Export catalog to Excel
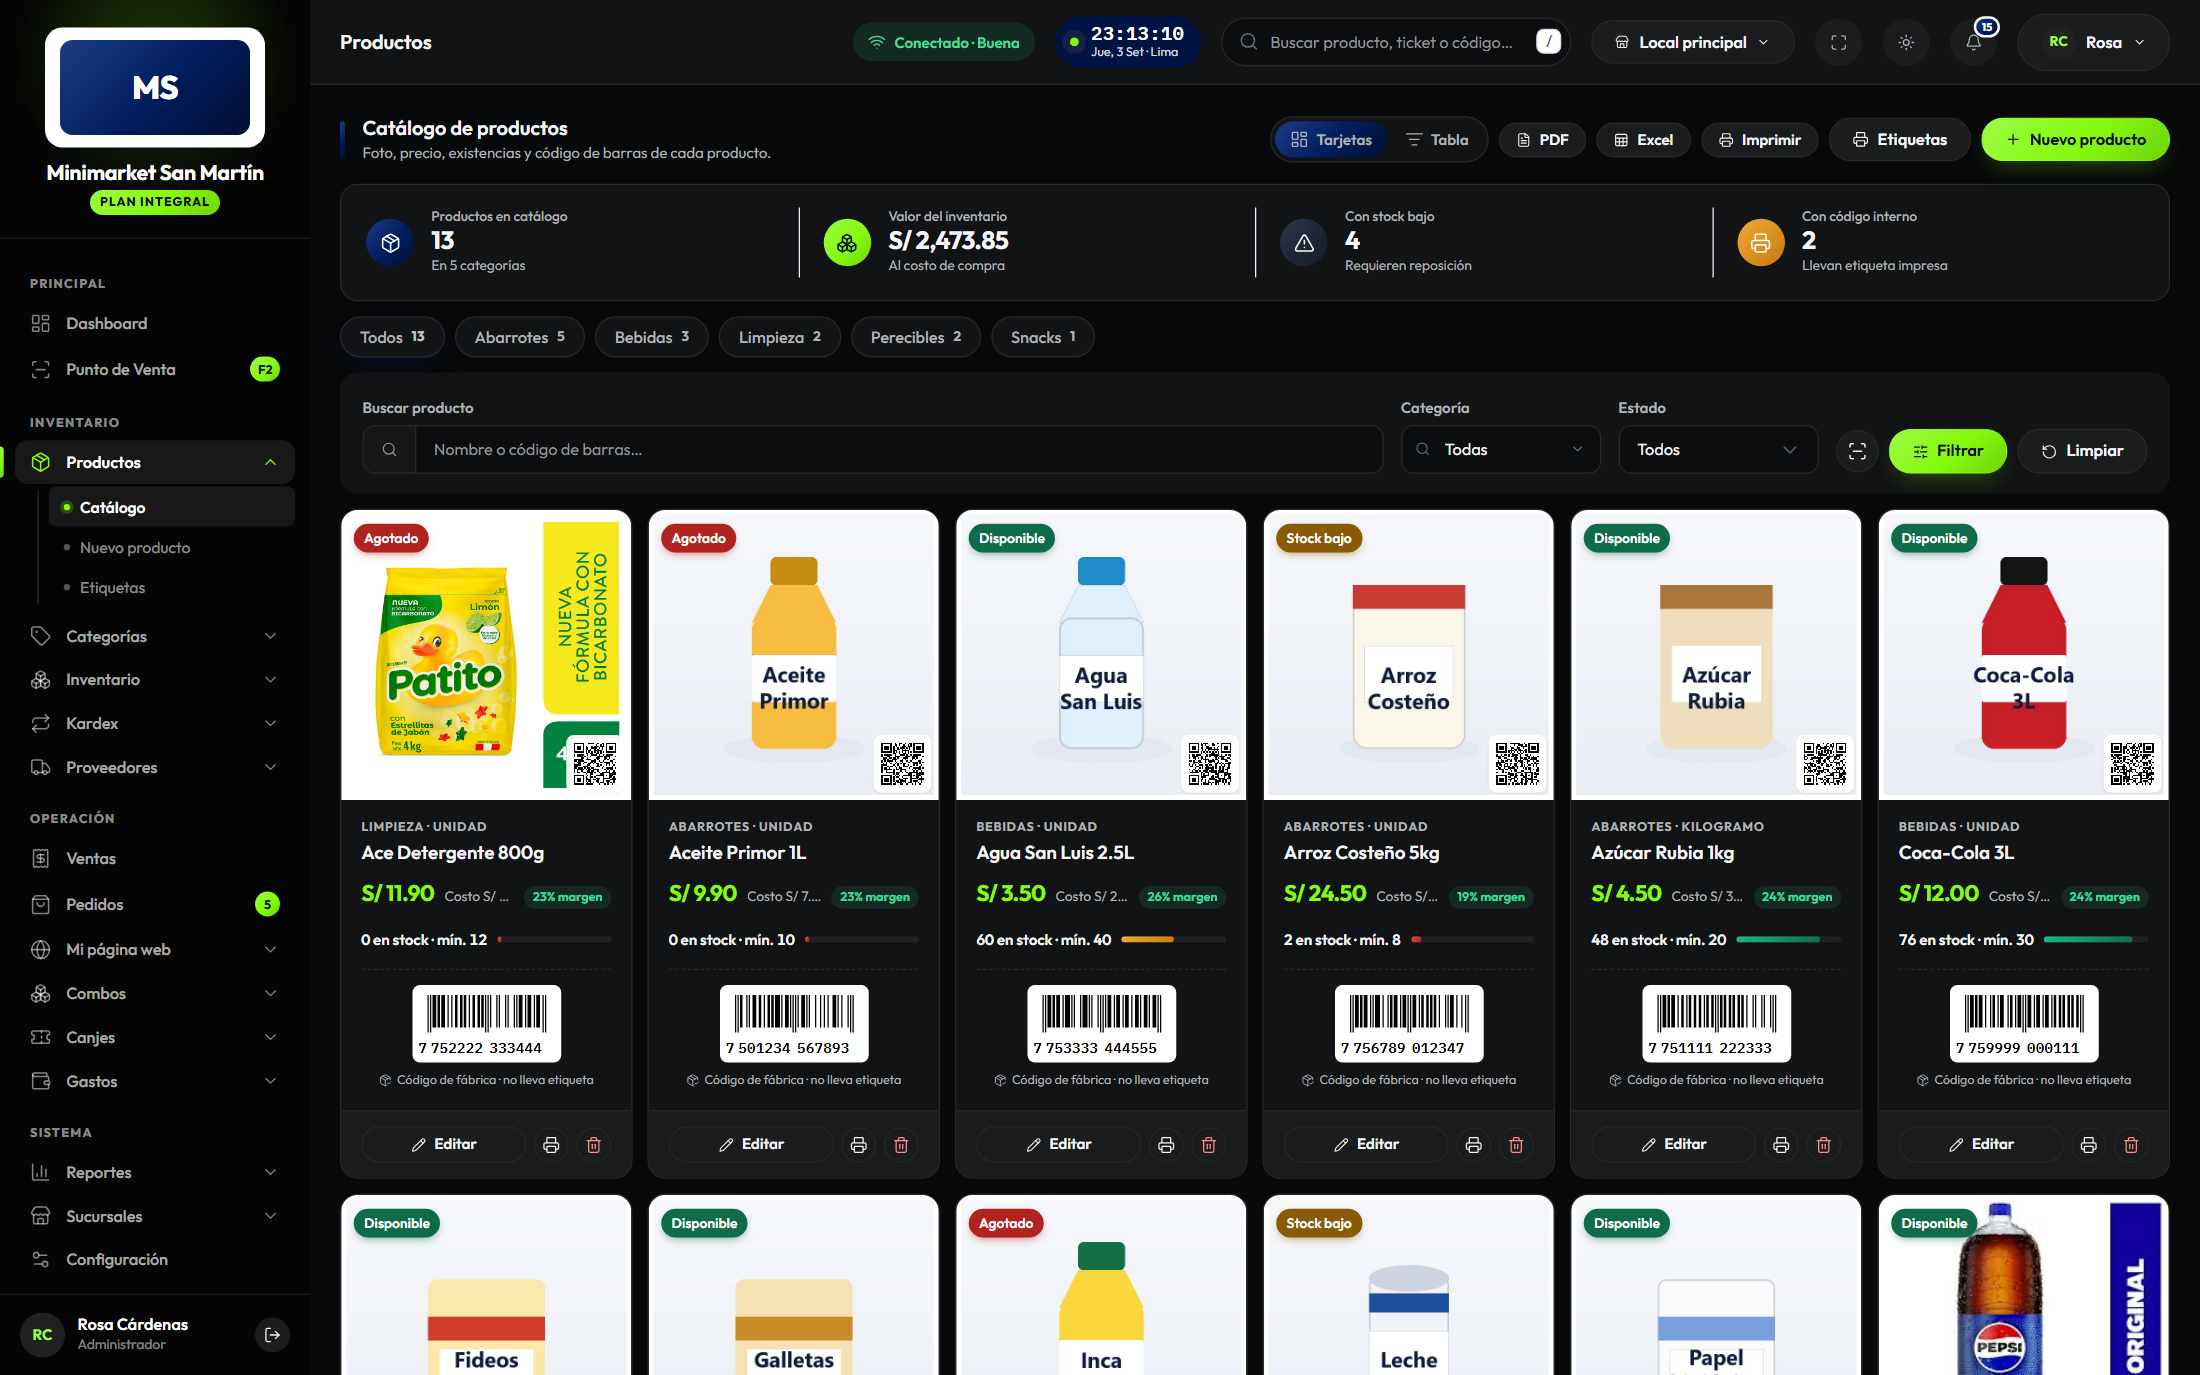Screen dimensions: 2200x1375 click(1643, 140)
